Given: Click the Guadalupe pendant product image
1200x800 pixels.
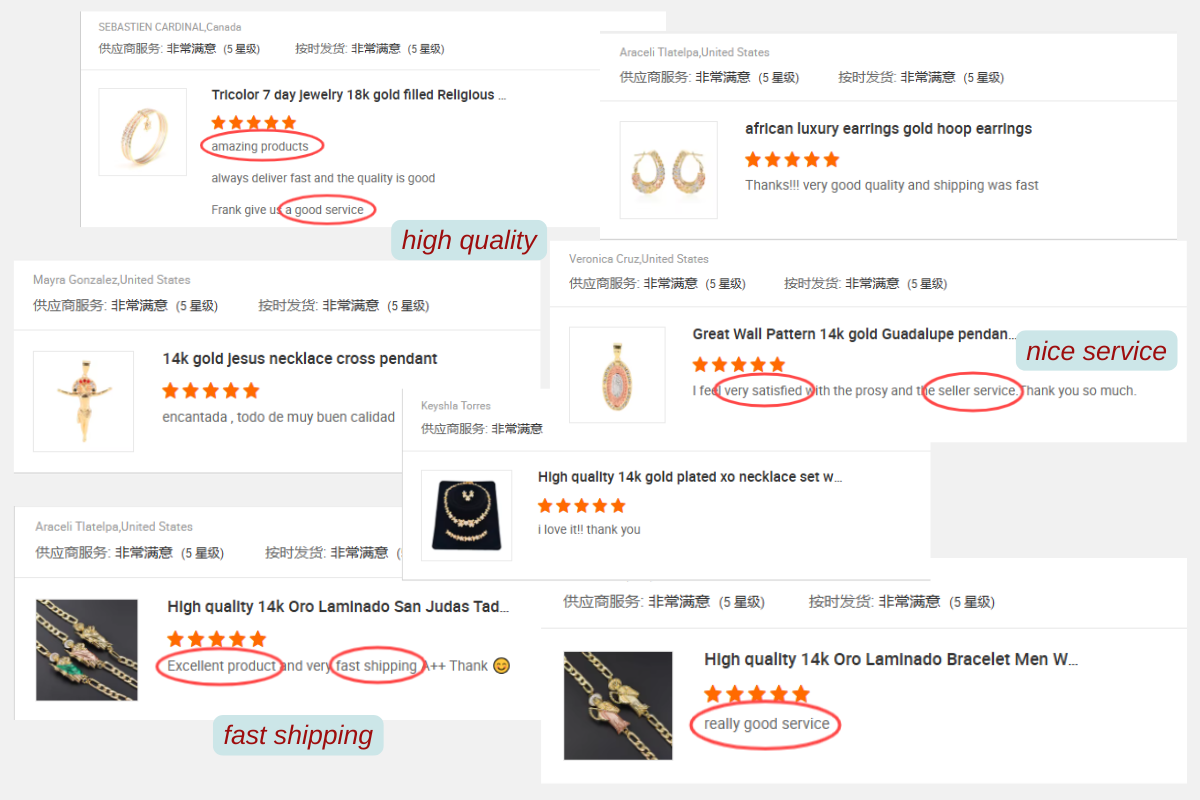Looking at the screenshot, I should 617,374.
